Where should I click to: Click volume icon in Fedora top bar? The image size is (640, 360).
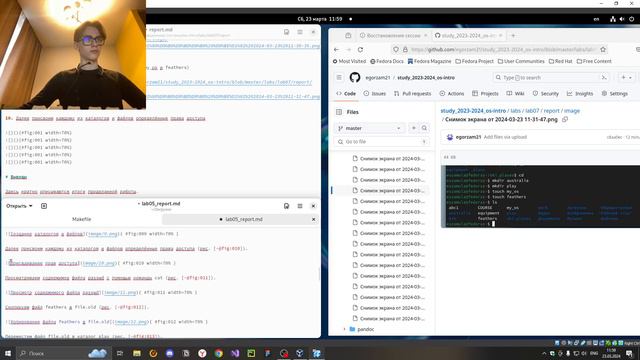point(622,19)
